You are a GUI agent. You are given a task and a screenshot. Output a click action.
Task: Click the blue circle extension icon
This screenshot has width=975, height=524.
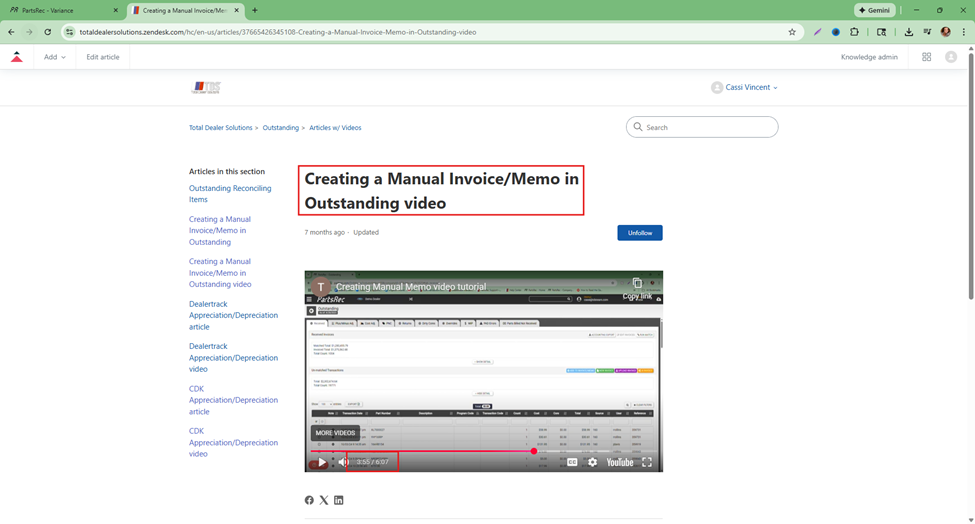(x=836, y=32)
